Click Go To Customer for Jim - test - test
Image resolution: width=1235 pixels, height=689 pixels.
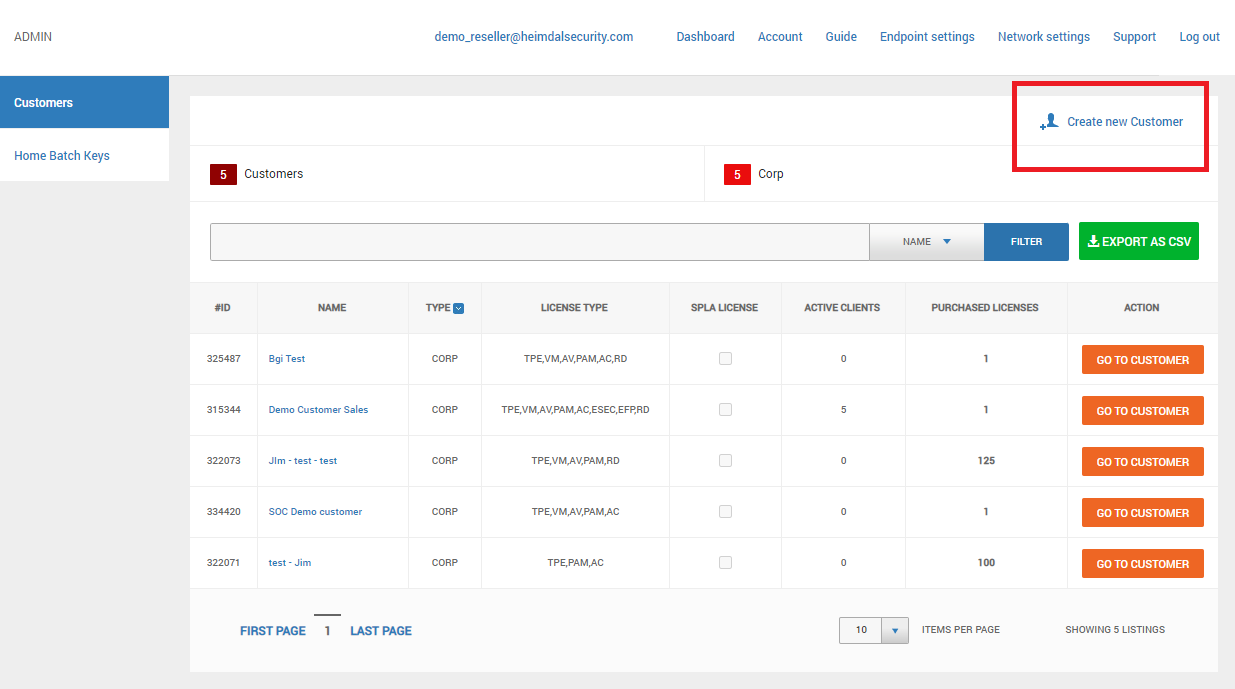1143,462
